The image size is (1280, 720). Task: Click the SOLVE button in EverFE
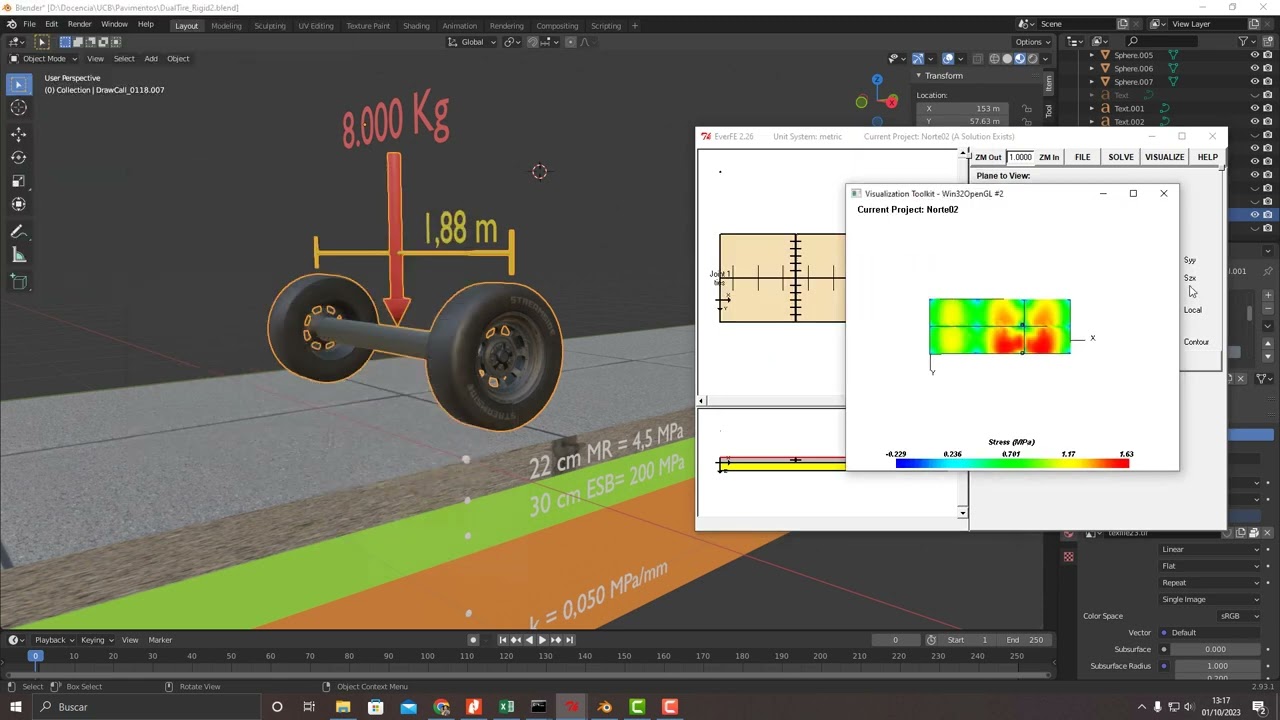tap(1121, 157)
